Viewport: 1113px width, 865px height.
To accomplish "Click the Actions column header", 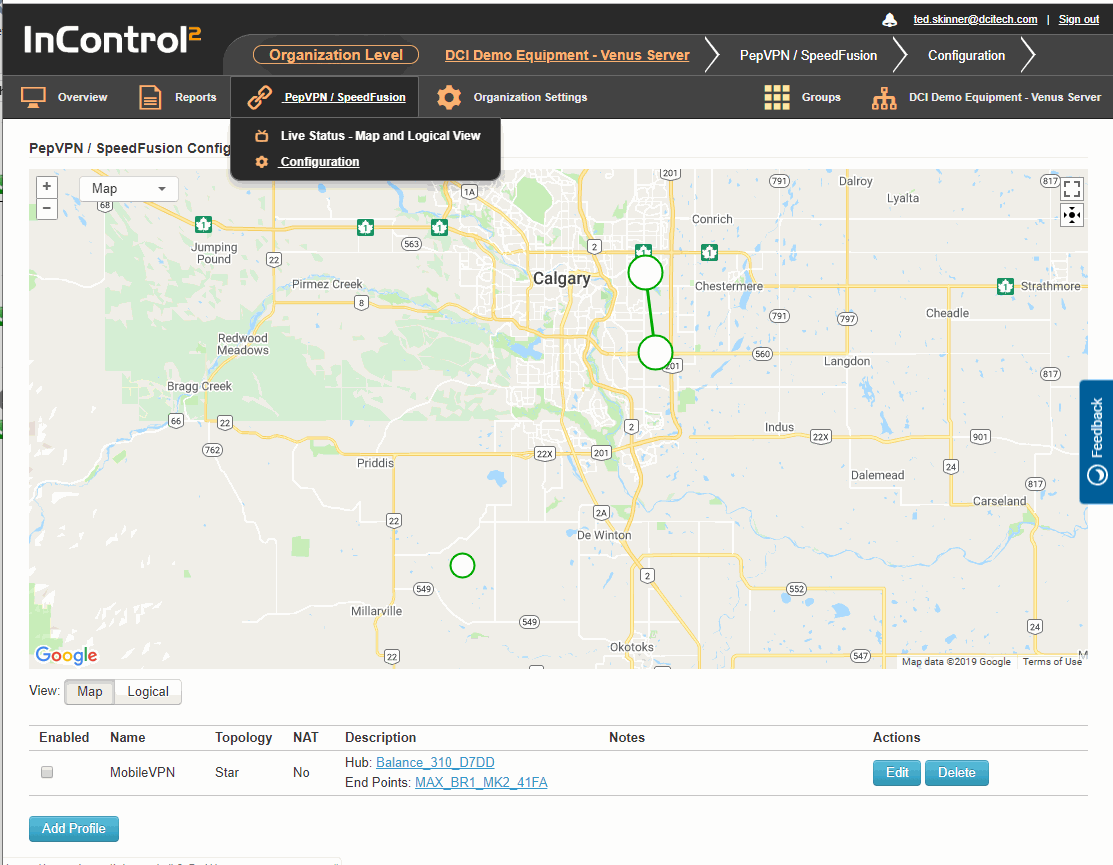I will 896,737.
